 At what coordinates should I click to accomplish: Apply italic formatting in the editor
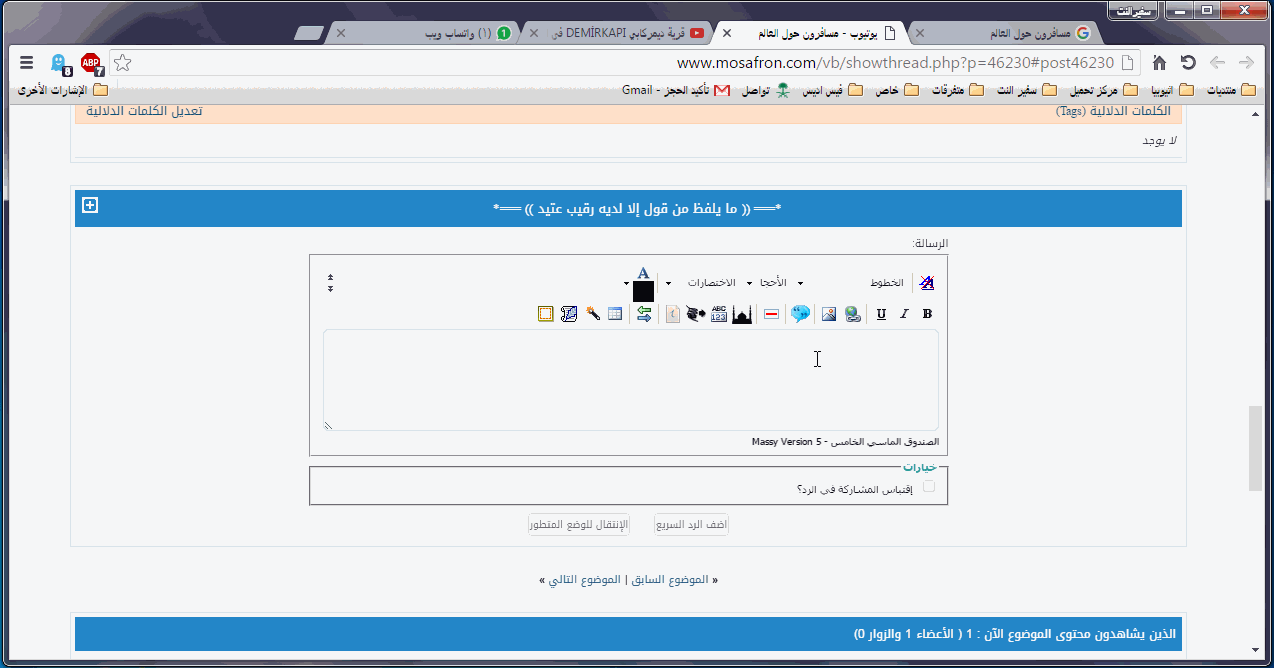[x=904, y=314]
